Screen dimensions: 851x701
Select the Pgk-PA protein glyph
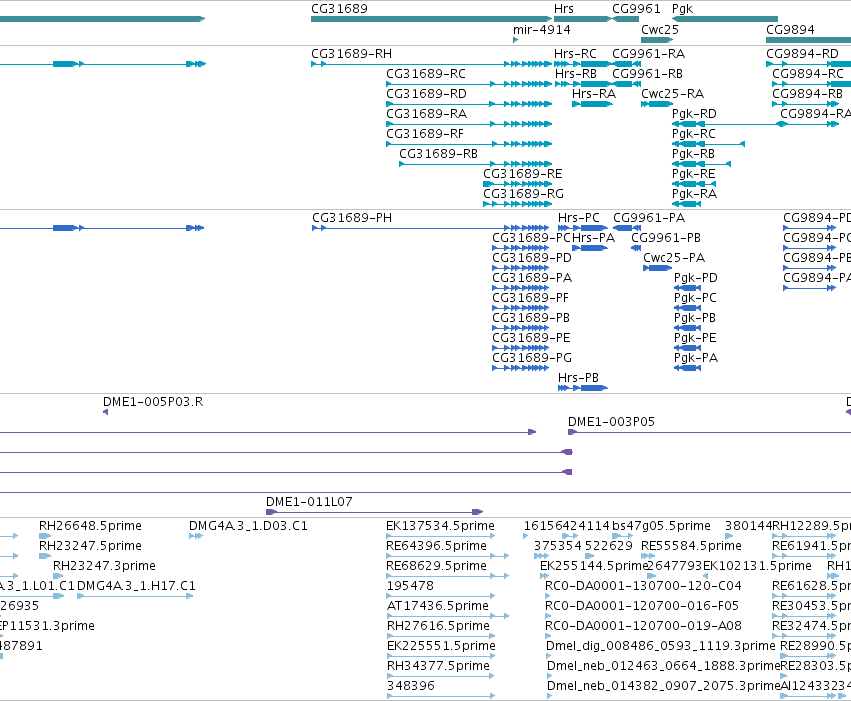pyautogui.click(x=687, y=369)
